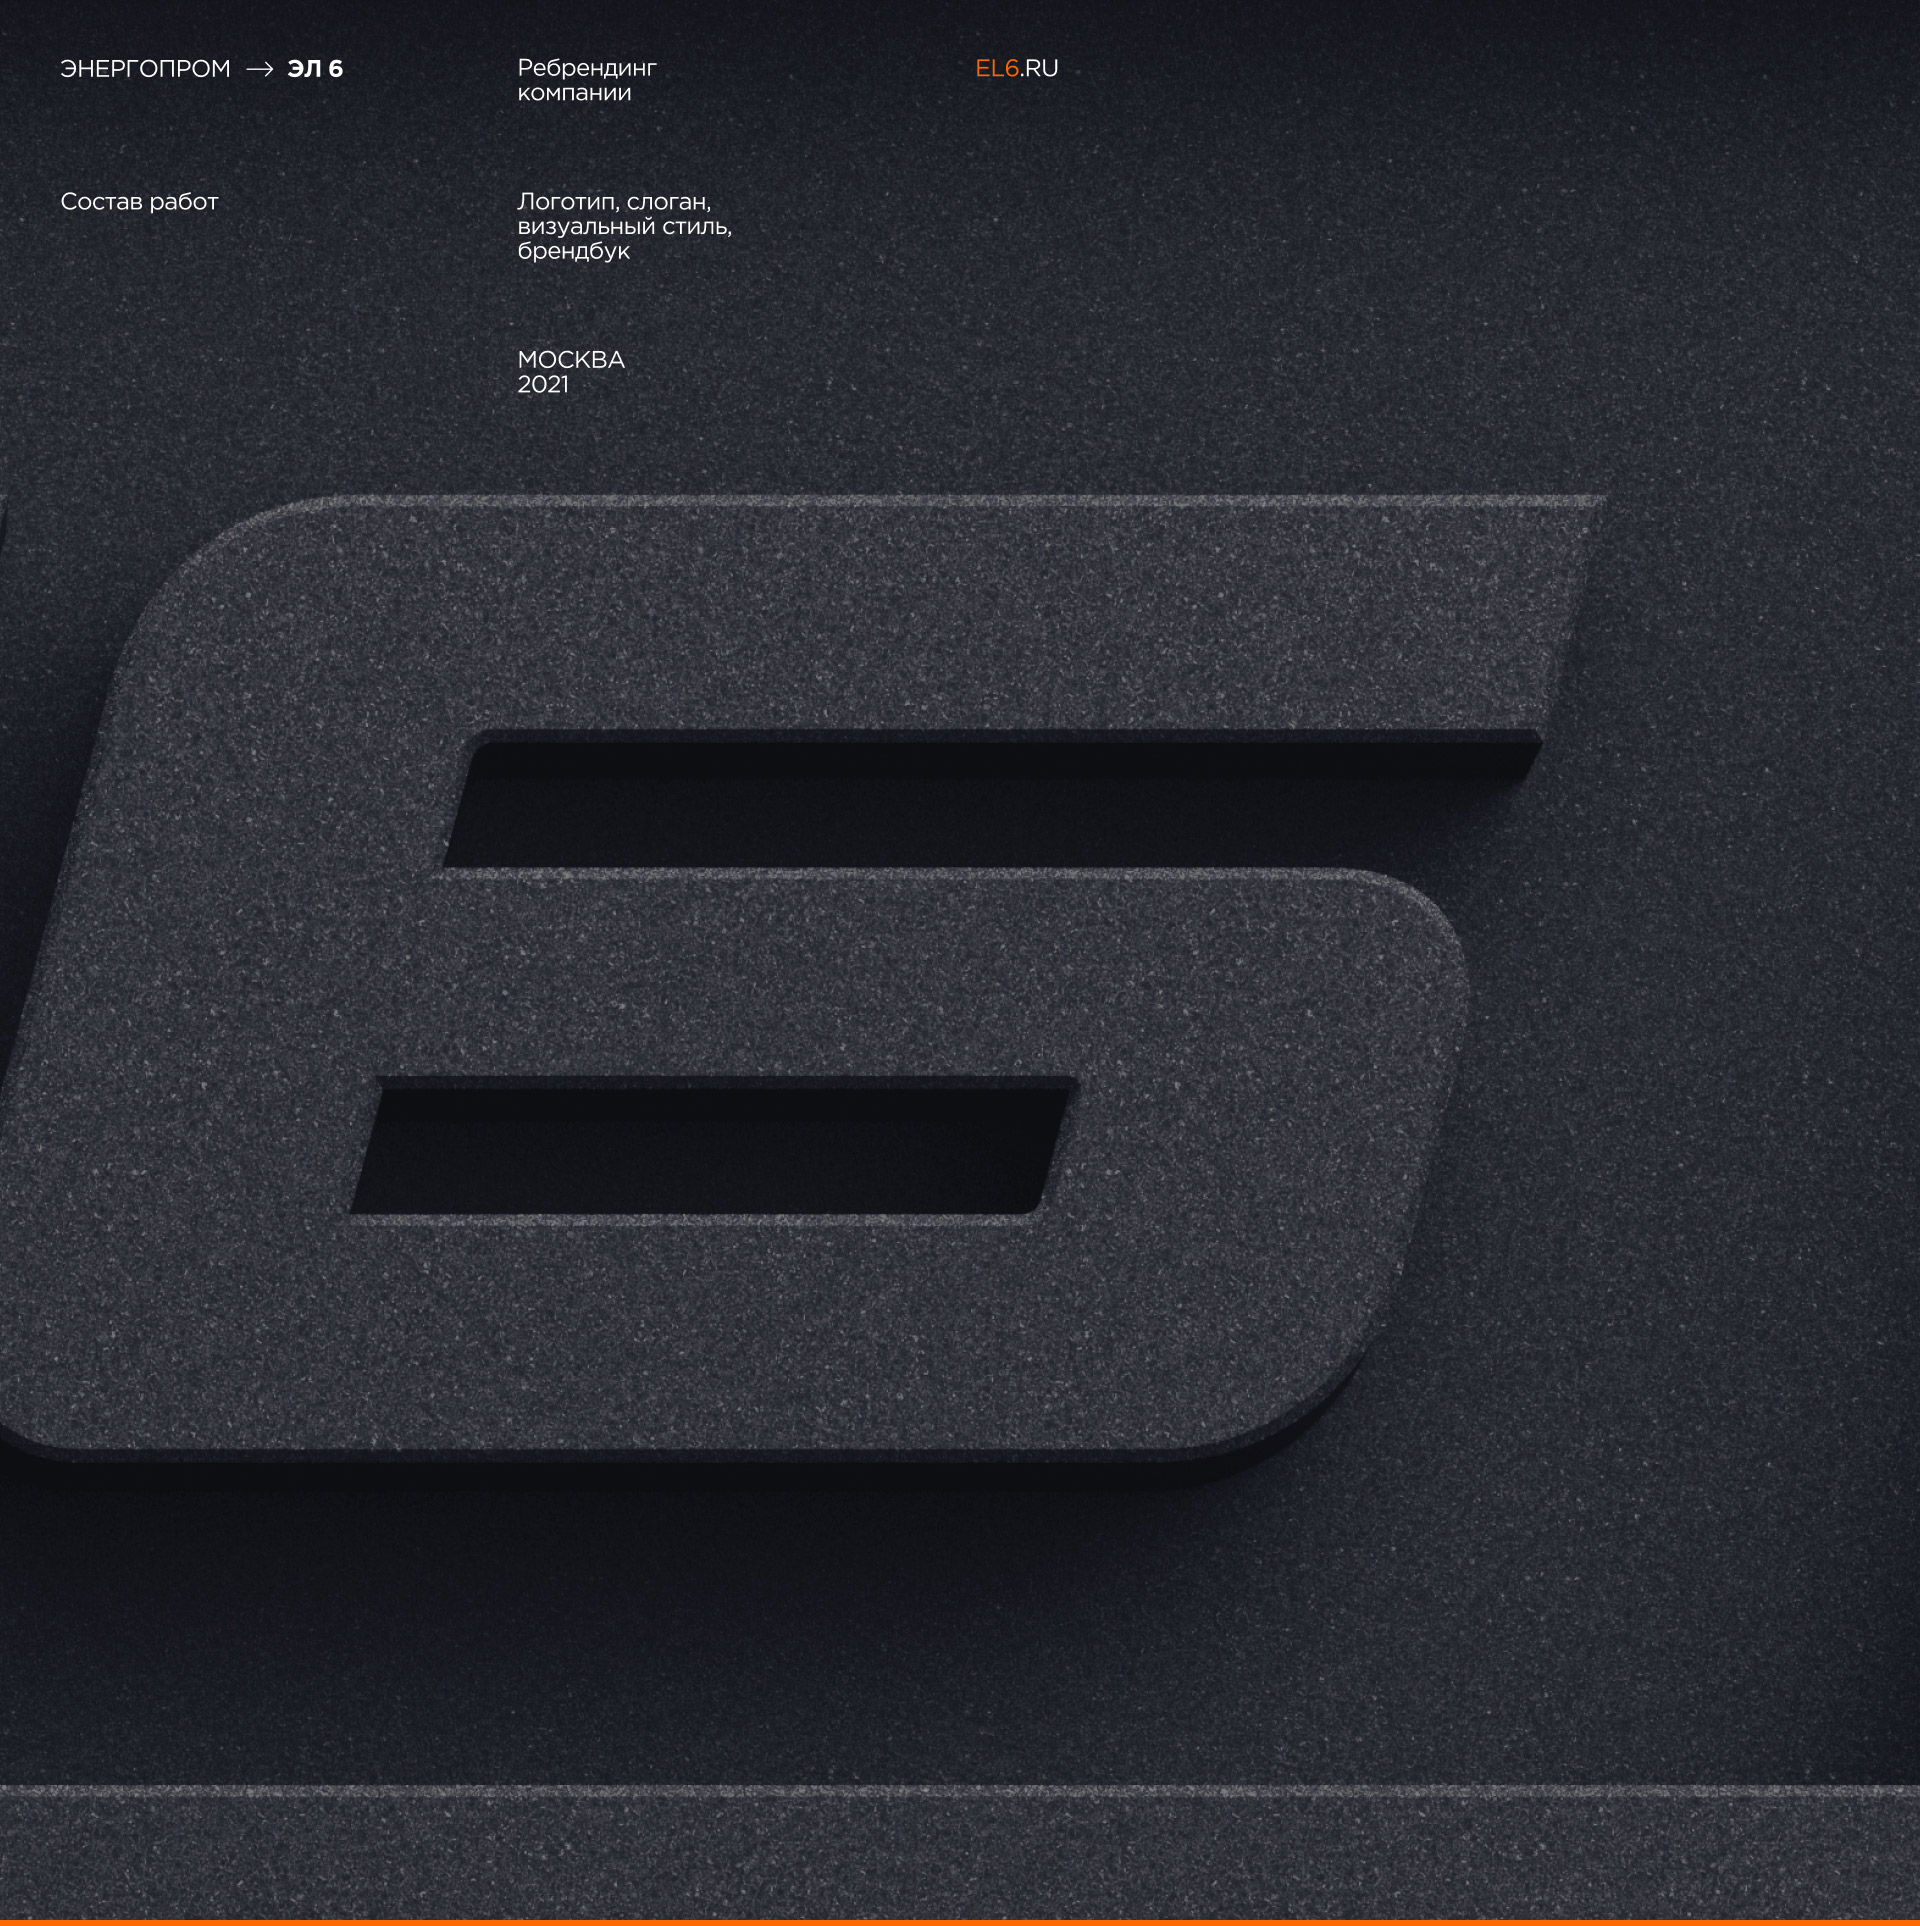1920x1926 pixels.
Task: Click the bottom horizontal bar of the 6
Action: pyautogui.click(x=700, y=1330)
